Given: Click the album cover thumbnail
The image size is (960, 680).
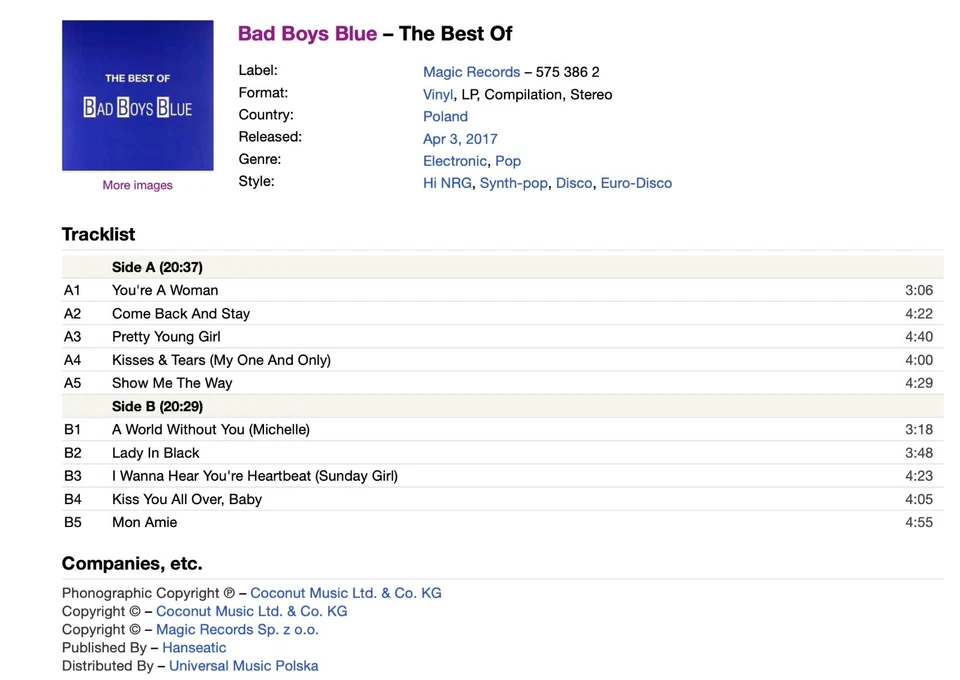Looking at the screenshot, I should click(137, 94).
